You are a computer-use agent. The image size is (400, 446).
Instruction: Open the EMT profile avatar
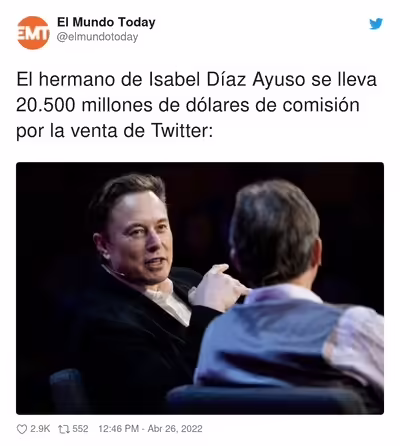[x=33, y=33]
